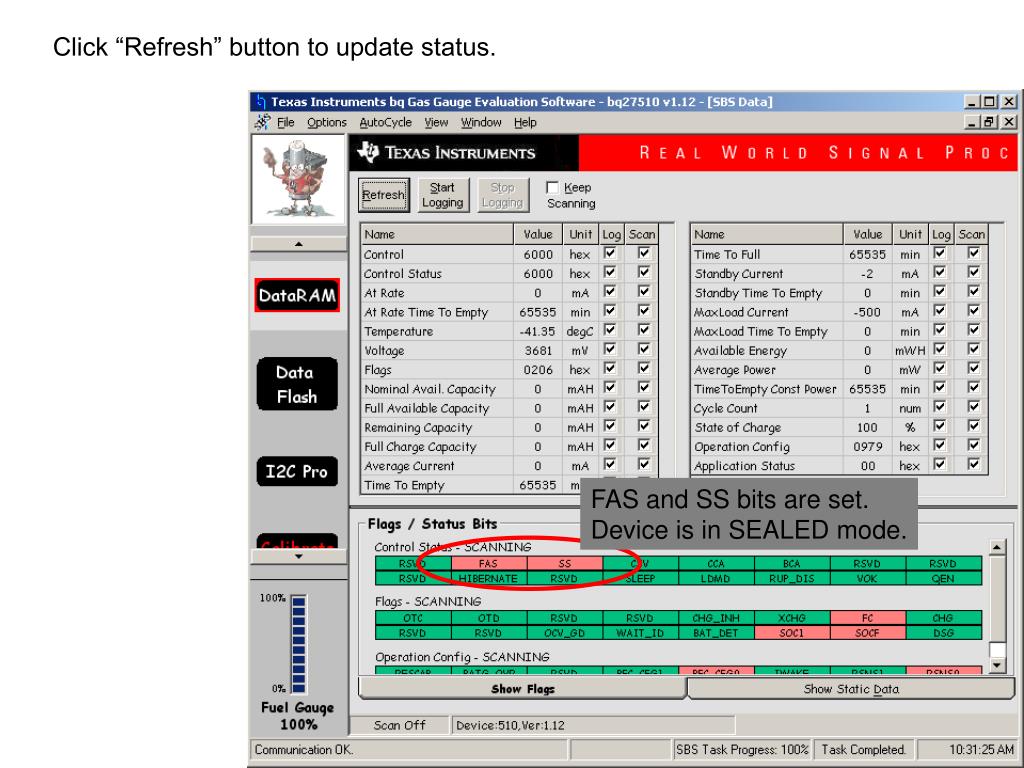Open the Options menu
1024x768 pixels.
327,122
